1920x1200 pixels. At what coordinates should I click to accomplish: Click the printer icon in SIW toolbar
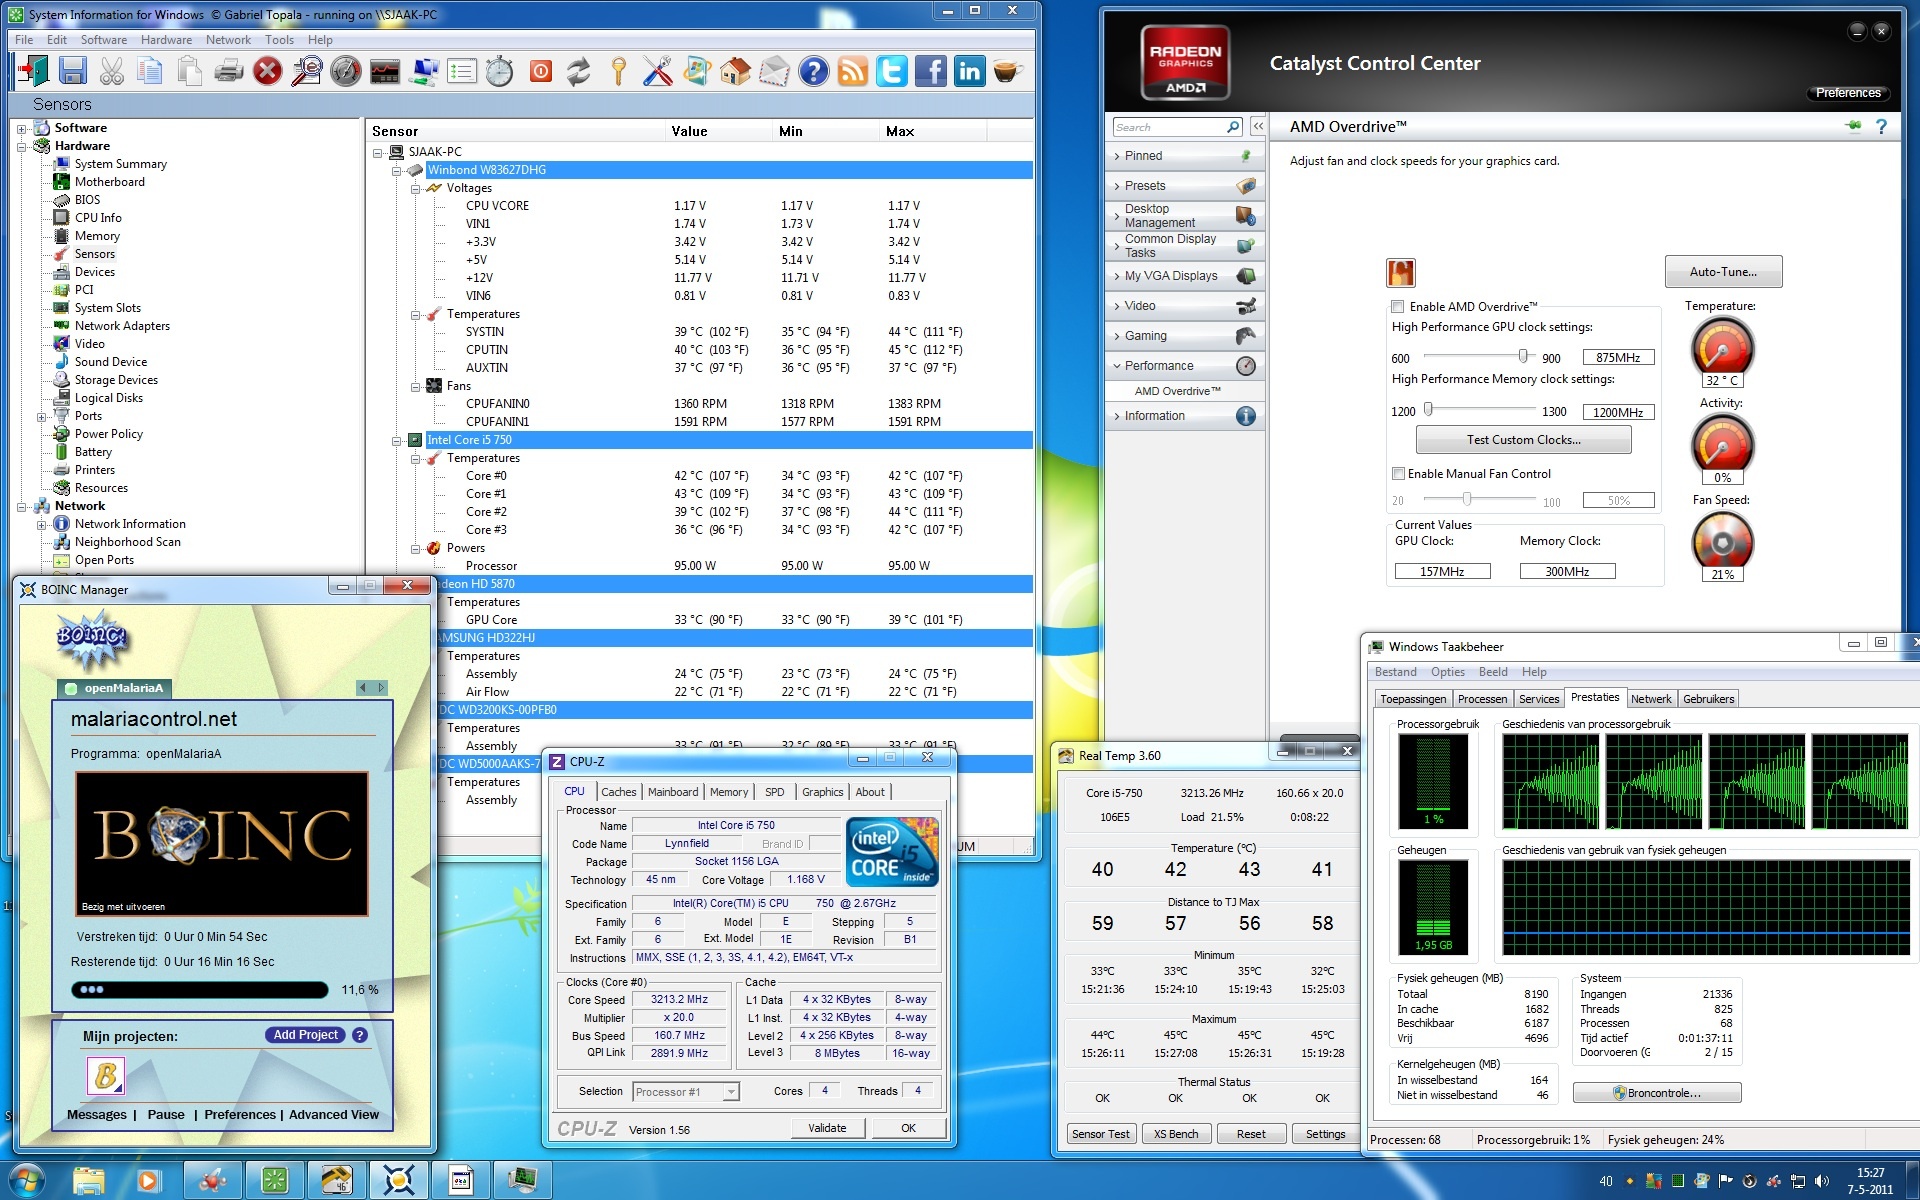229,71
